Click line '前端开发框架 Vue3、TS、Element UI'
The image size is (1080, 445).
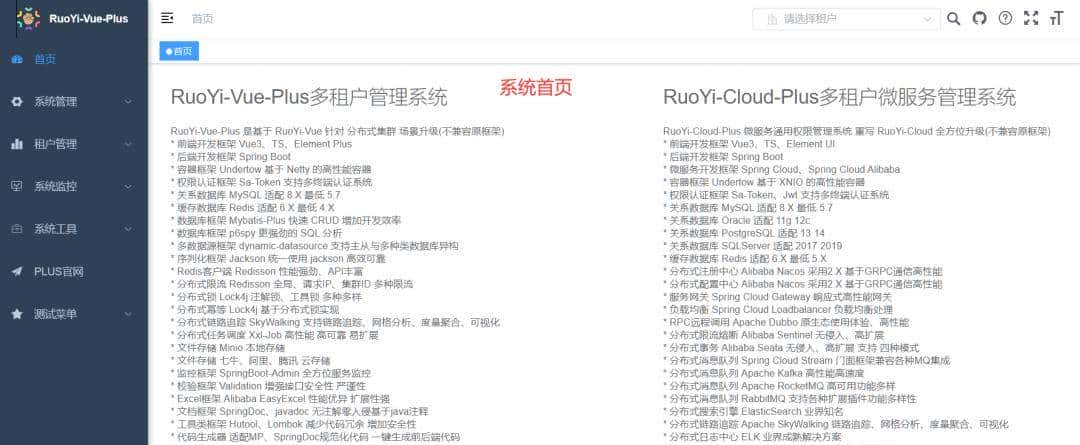point(749,144)
